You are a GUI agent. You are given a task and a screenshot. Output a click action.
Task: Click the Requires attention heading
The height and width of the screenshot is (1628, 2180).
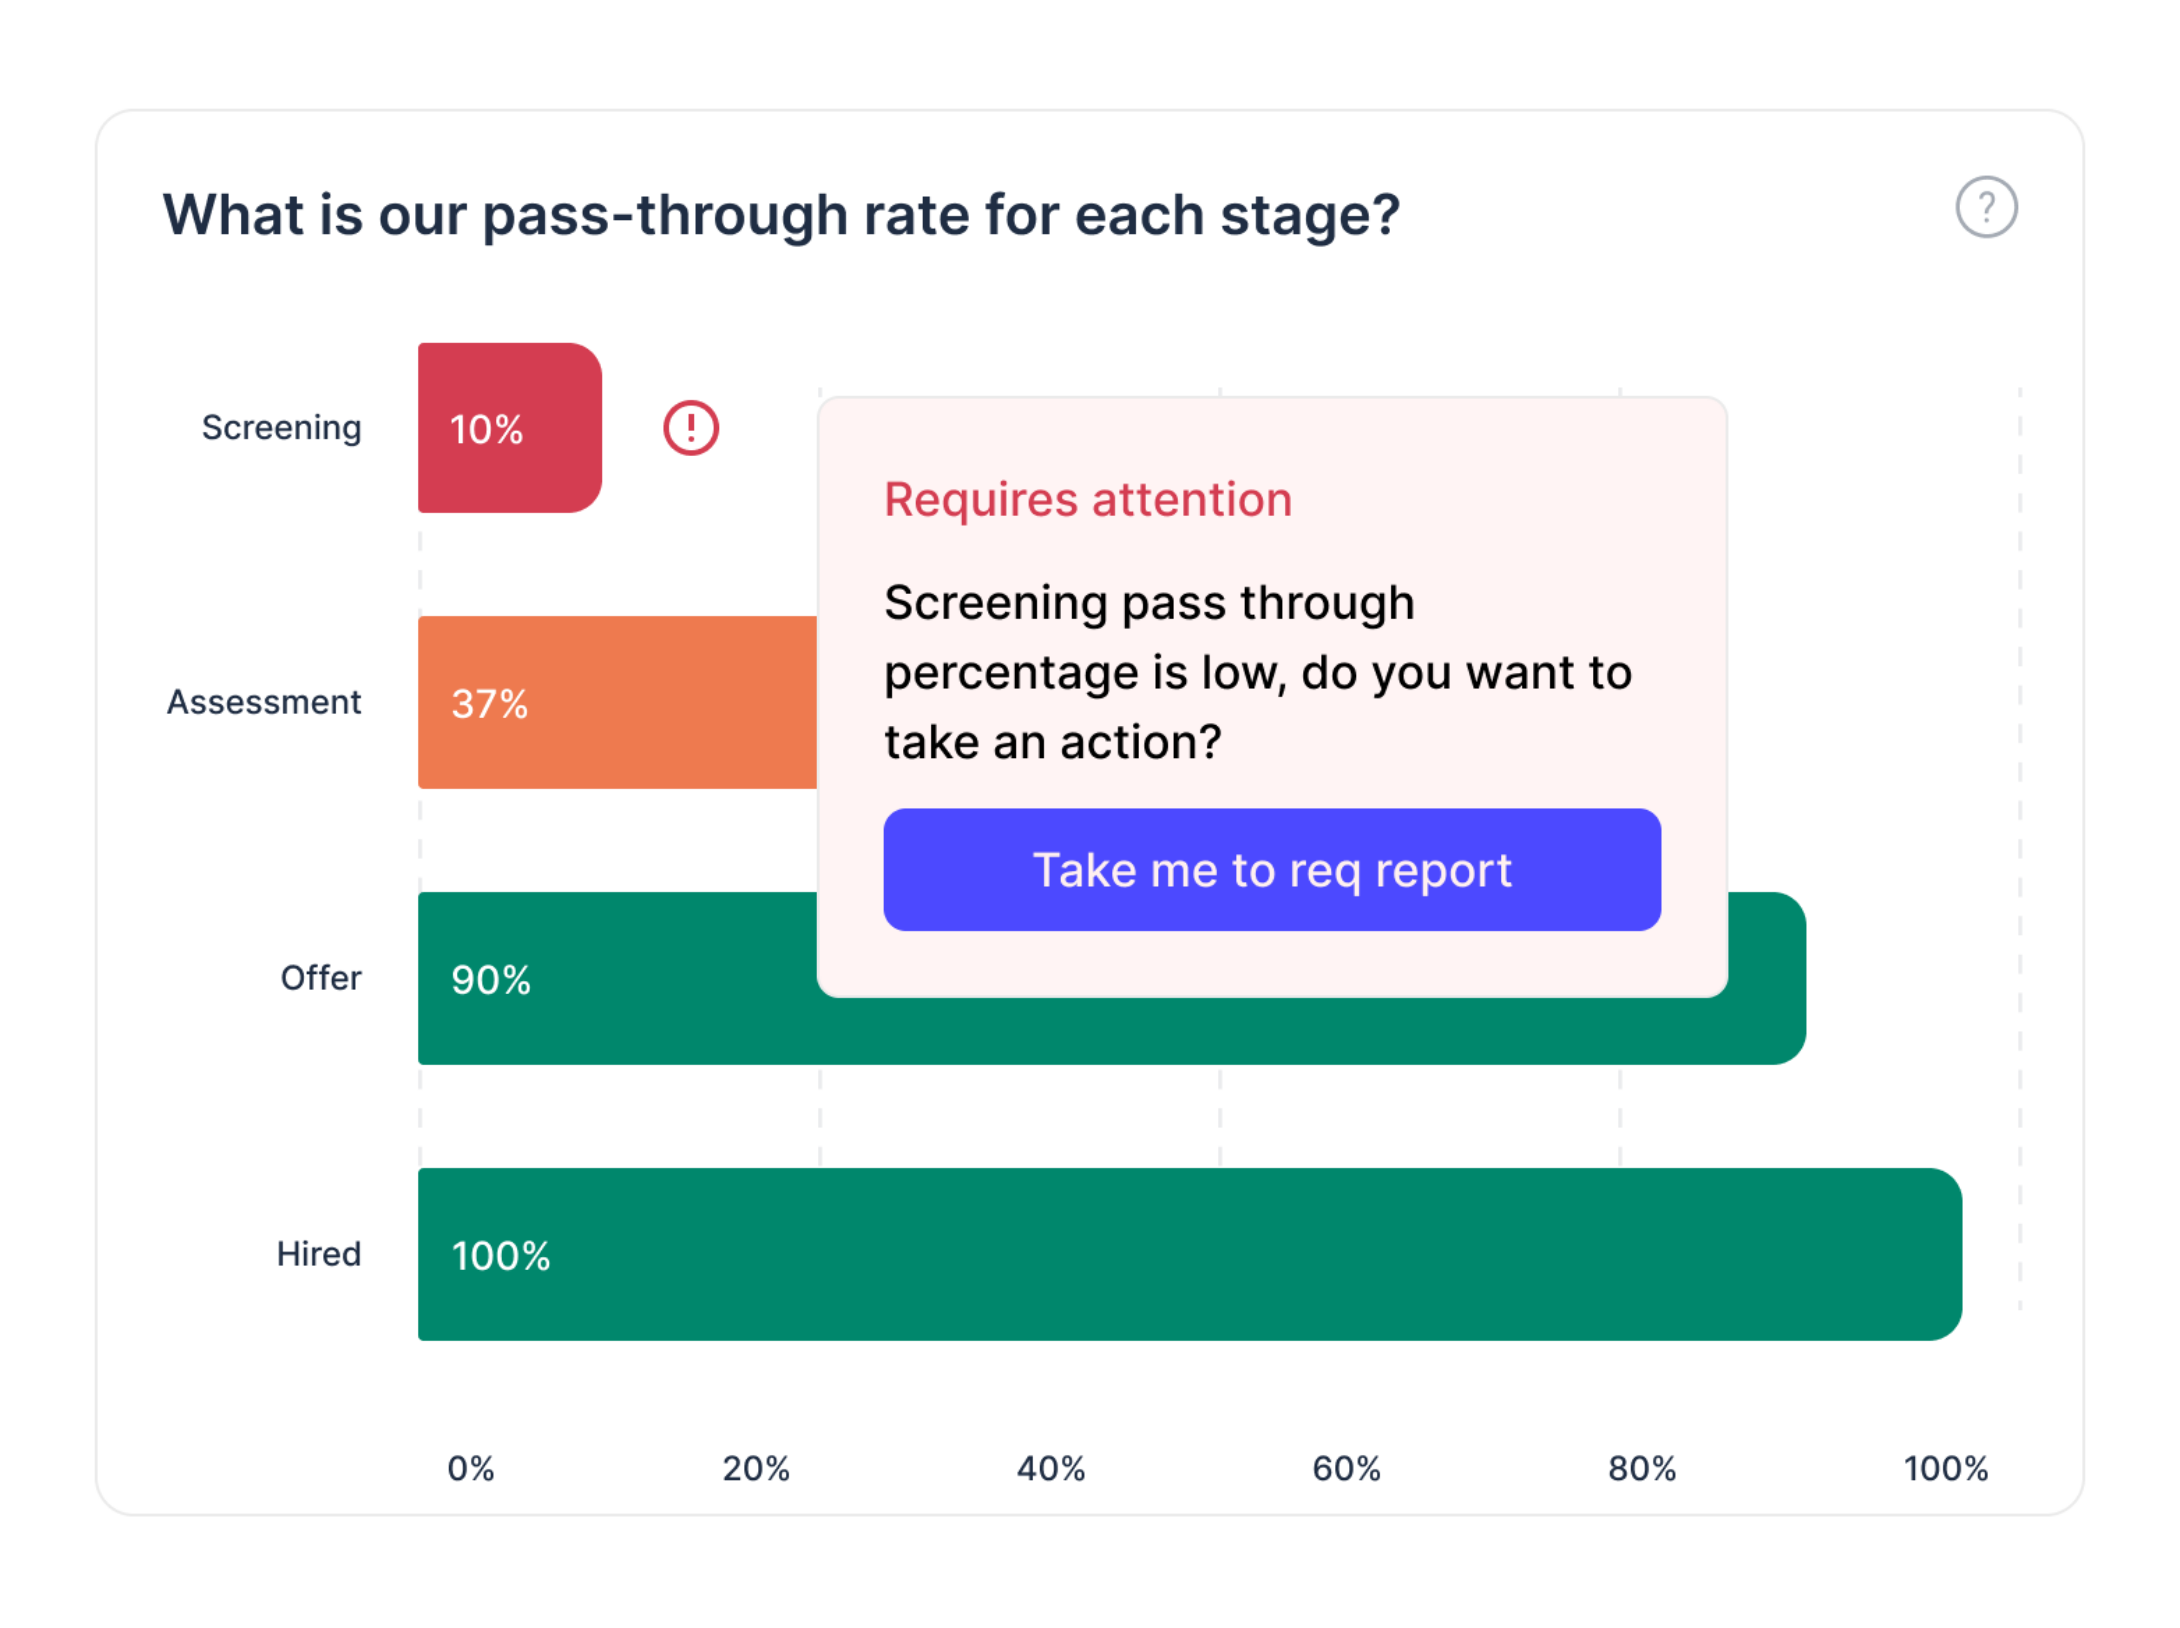(1087, 499)
